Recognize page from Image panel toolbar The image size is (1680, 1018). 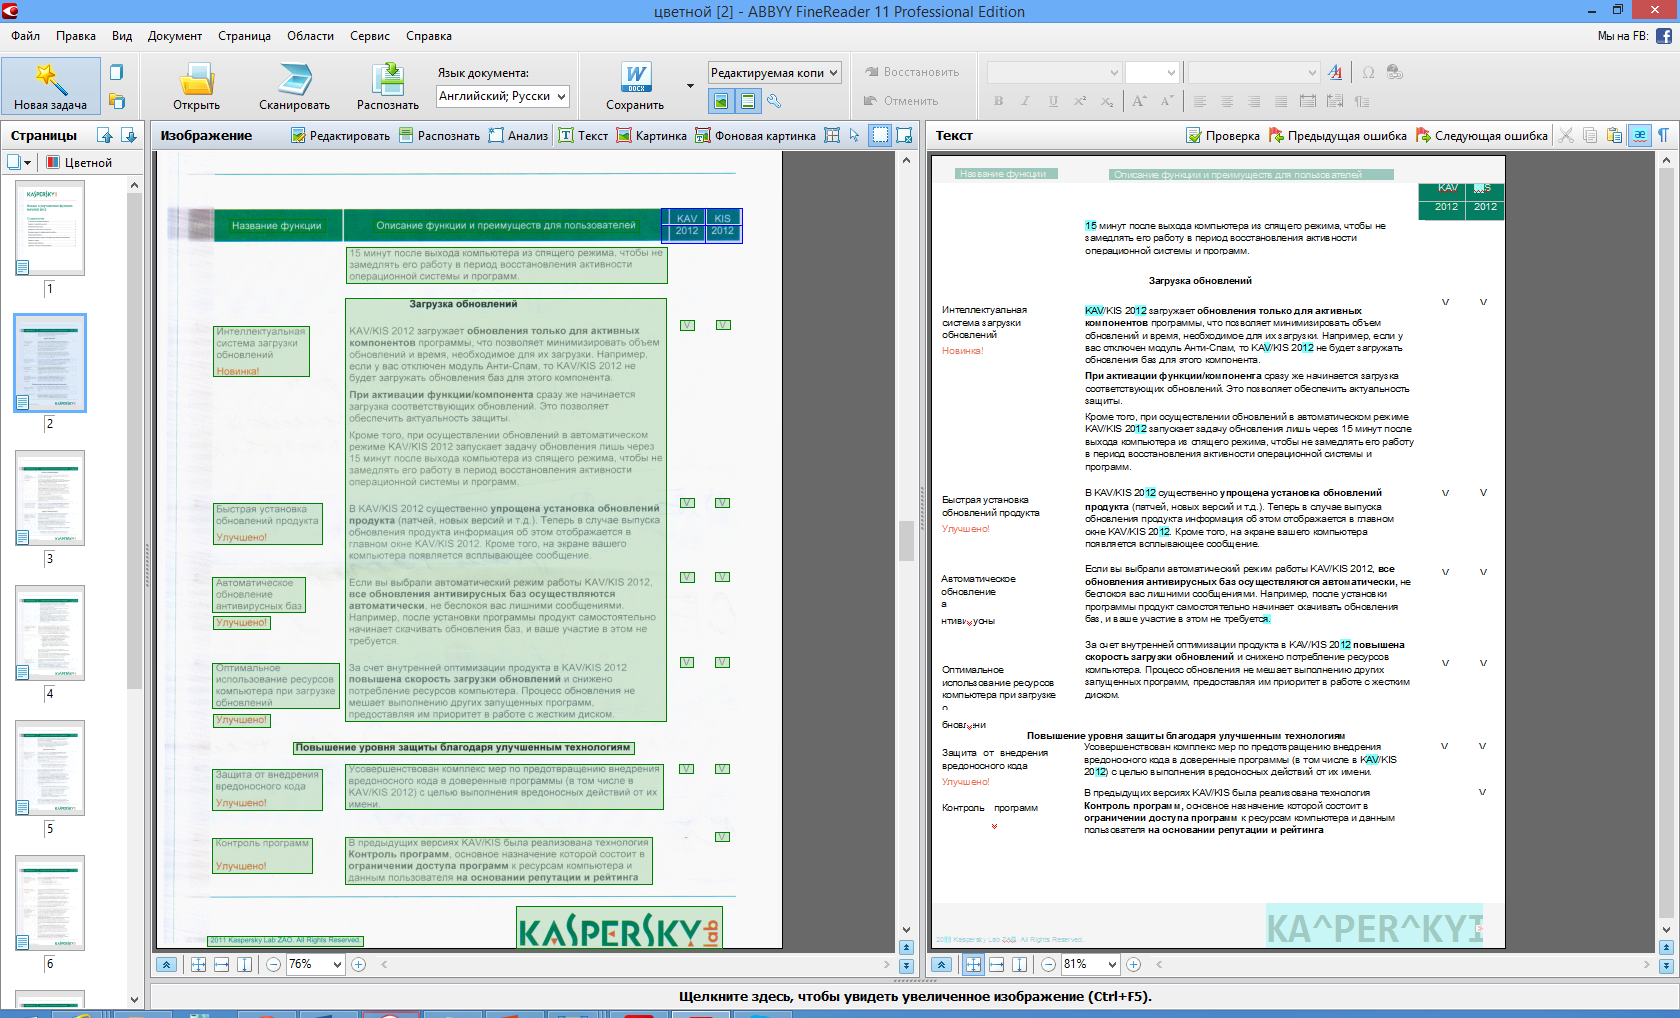(439, 136)
